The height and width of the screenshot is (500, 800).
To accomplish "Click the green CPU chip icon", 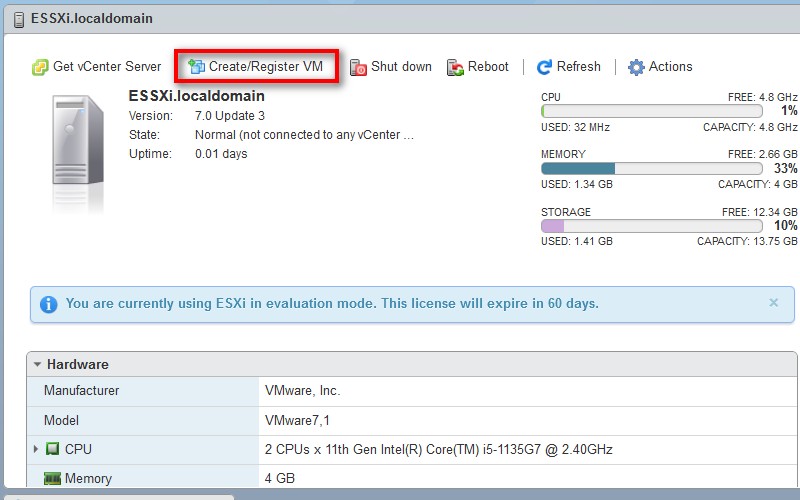I will point(53,449).
